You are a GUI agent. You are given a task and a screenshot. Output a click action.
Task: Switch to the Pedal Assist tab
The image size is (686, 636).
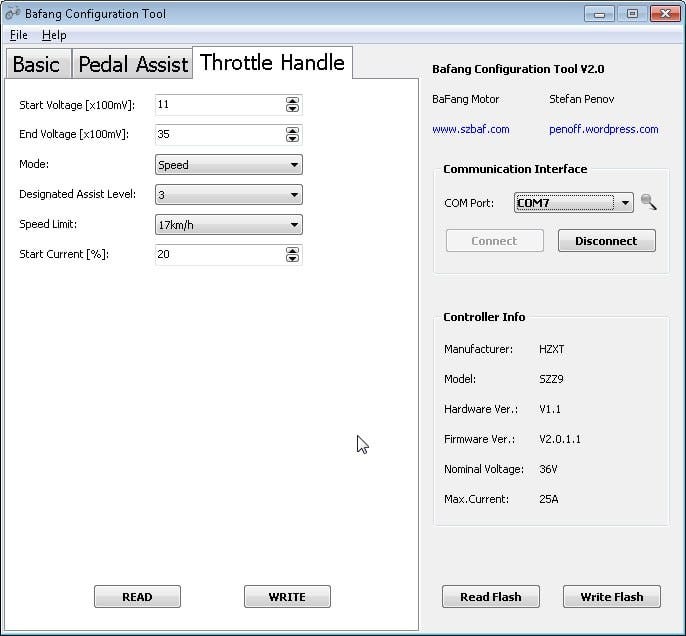[133, 64]
